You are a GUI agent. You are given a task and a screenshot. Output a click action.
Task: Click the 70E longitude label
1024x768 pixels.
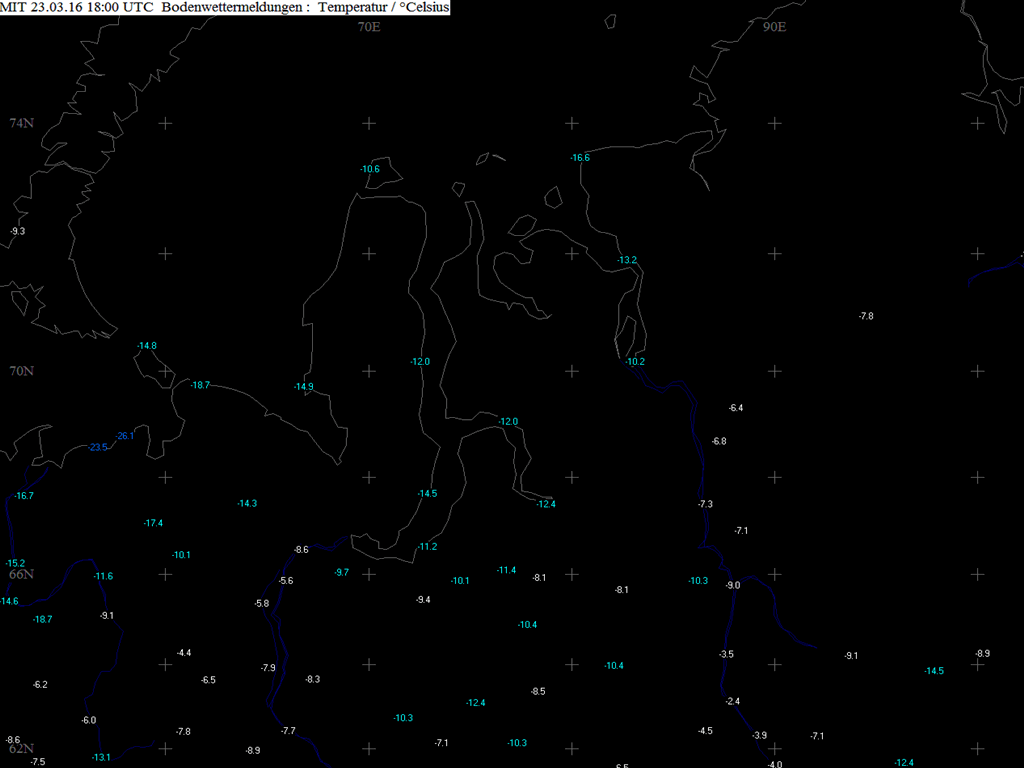[x=369, y=27]
